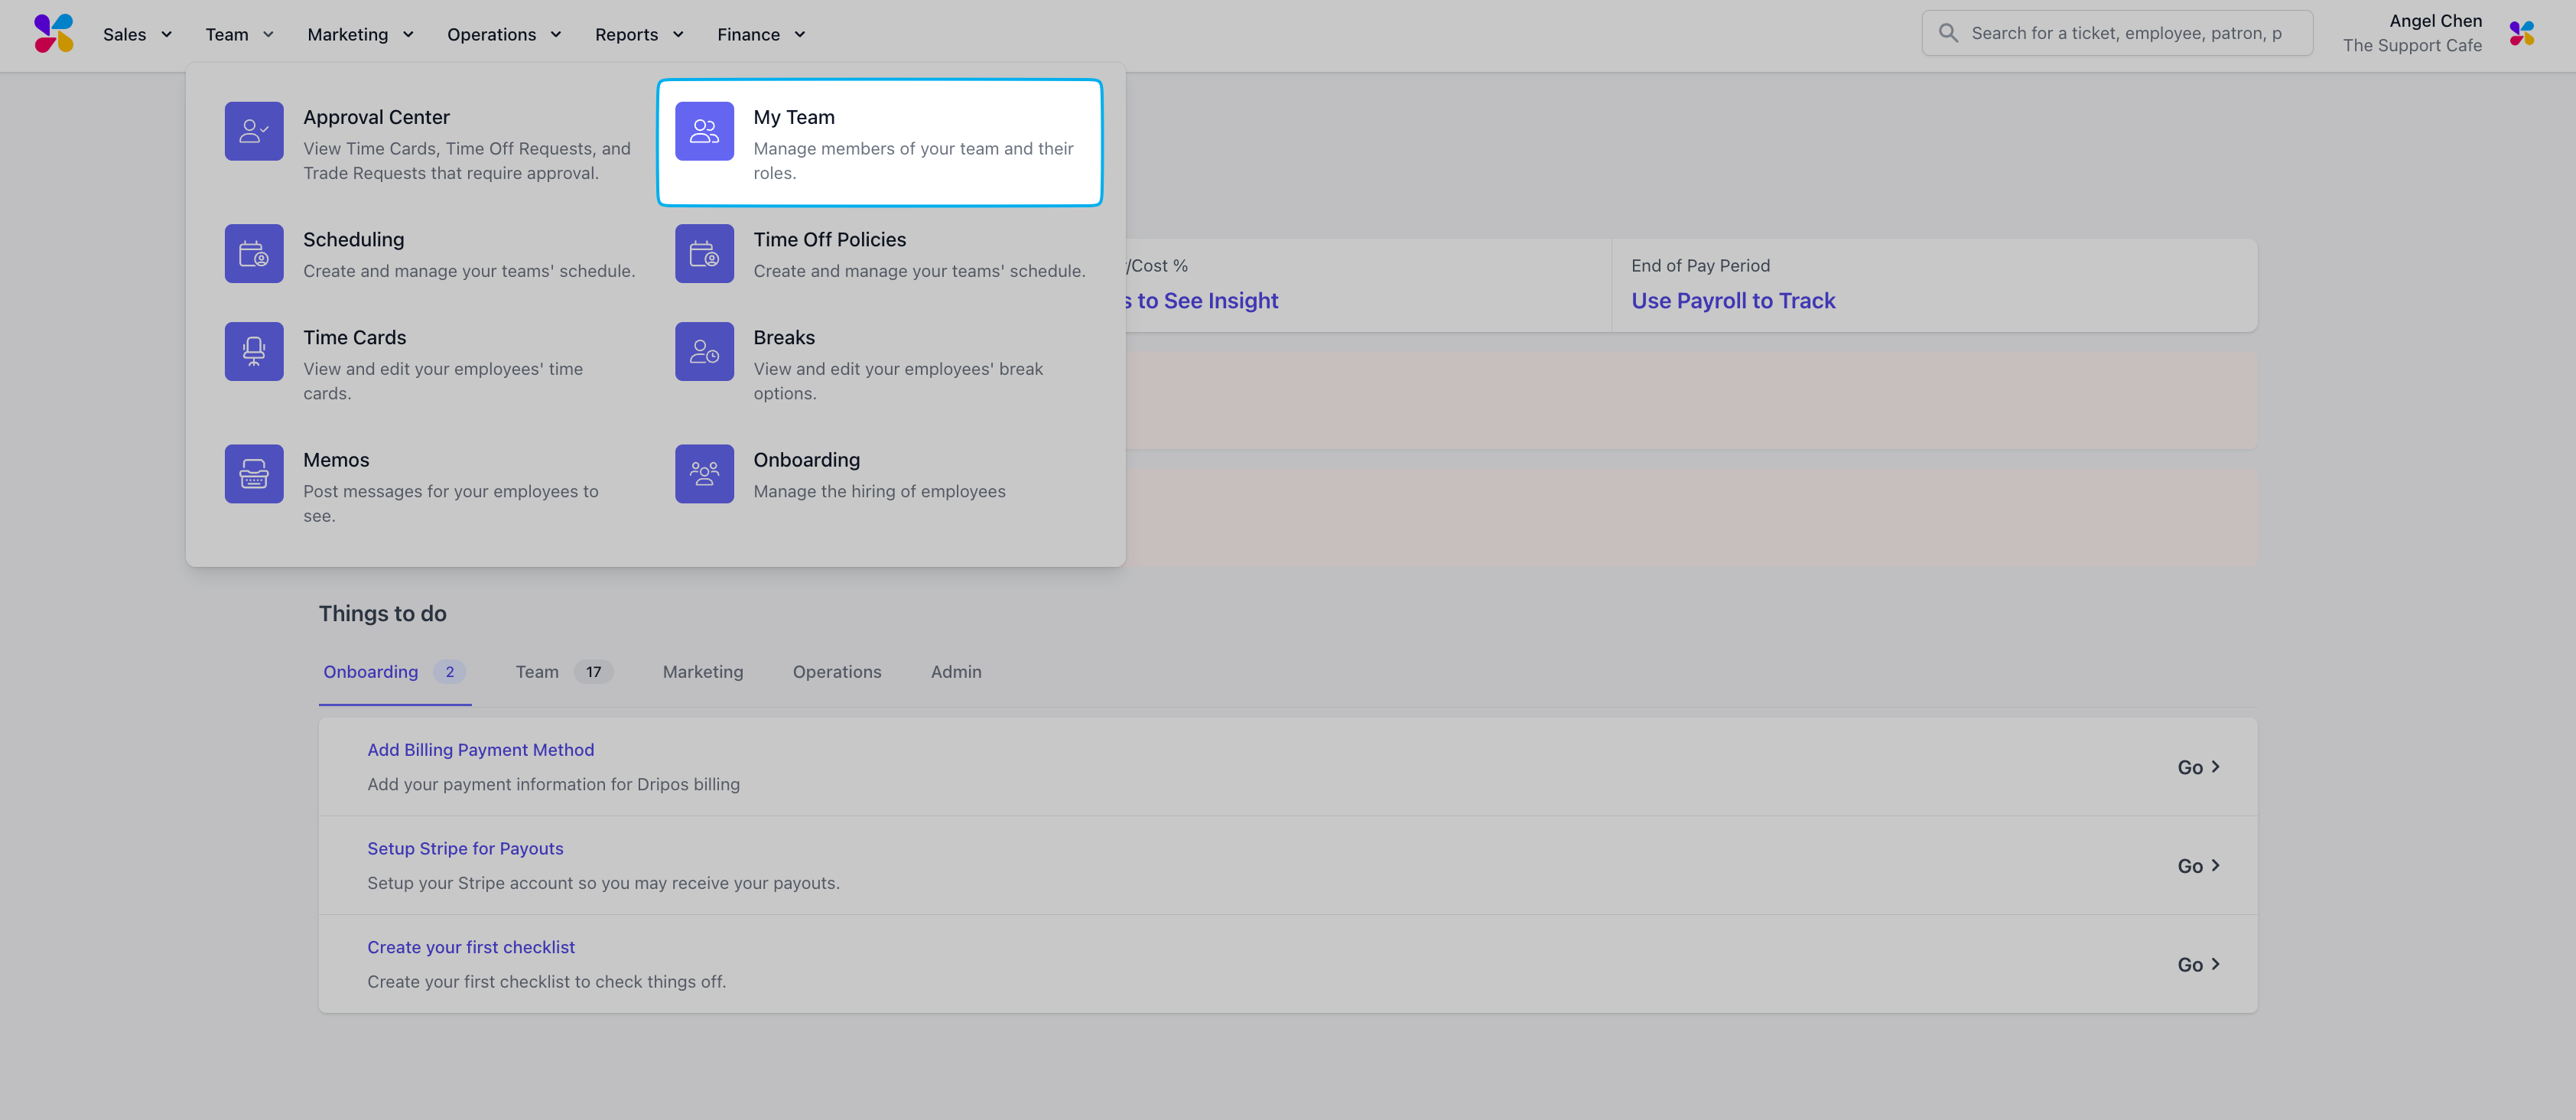Expand the Sales dropdown menu
2576x1120 pixels.
click(x=137, y=35)
